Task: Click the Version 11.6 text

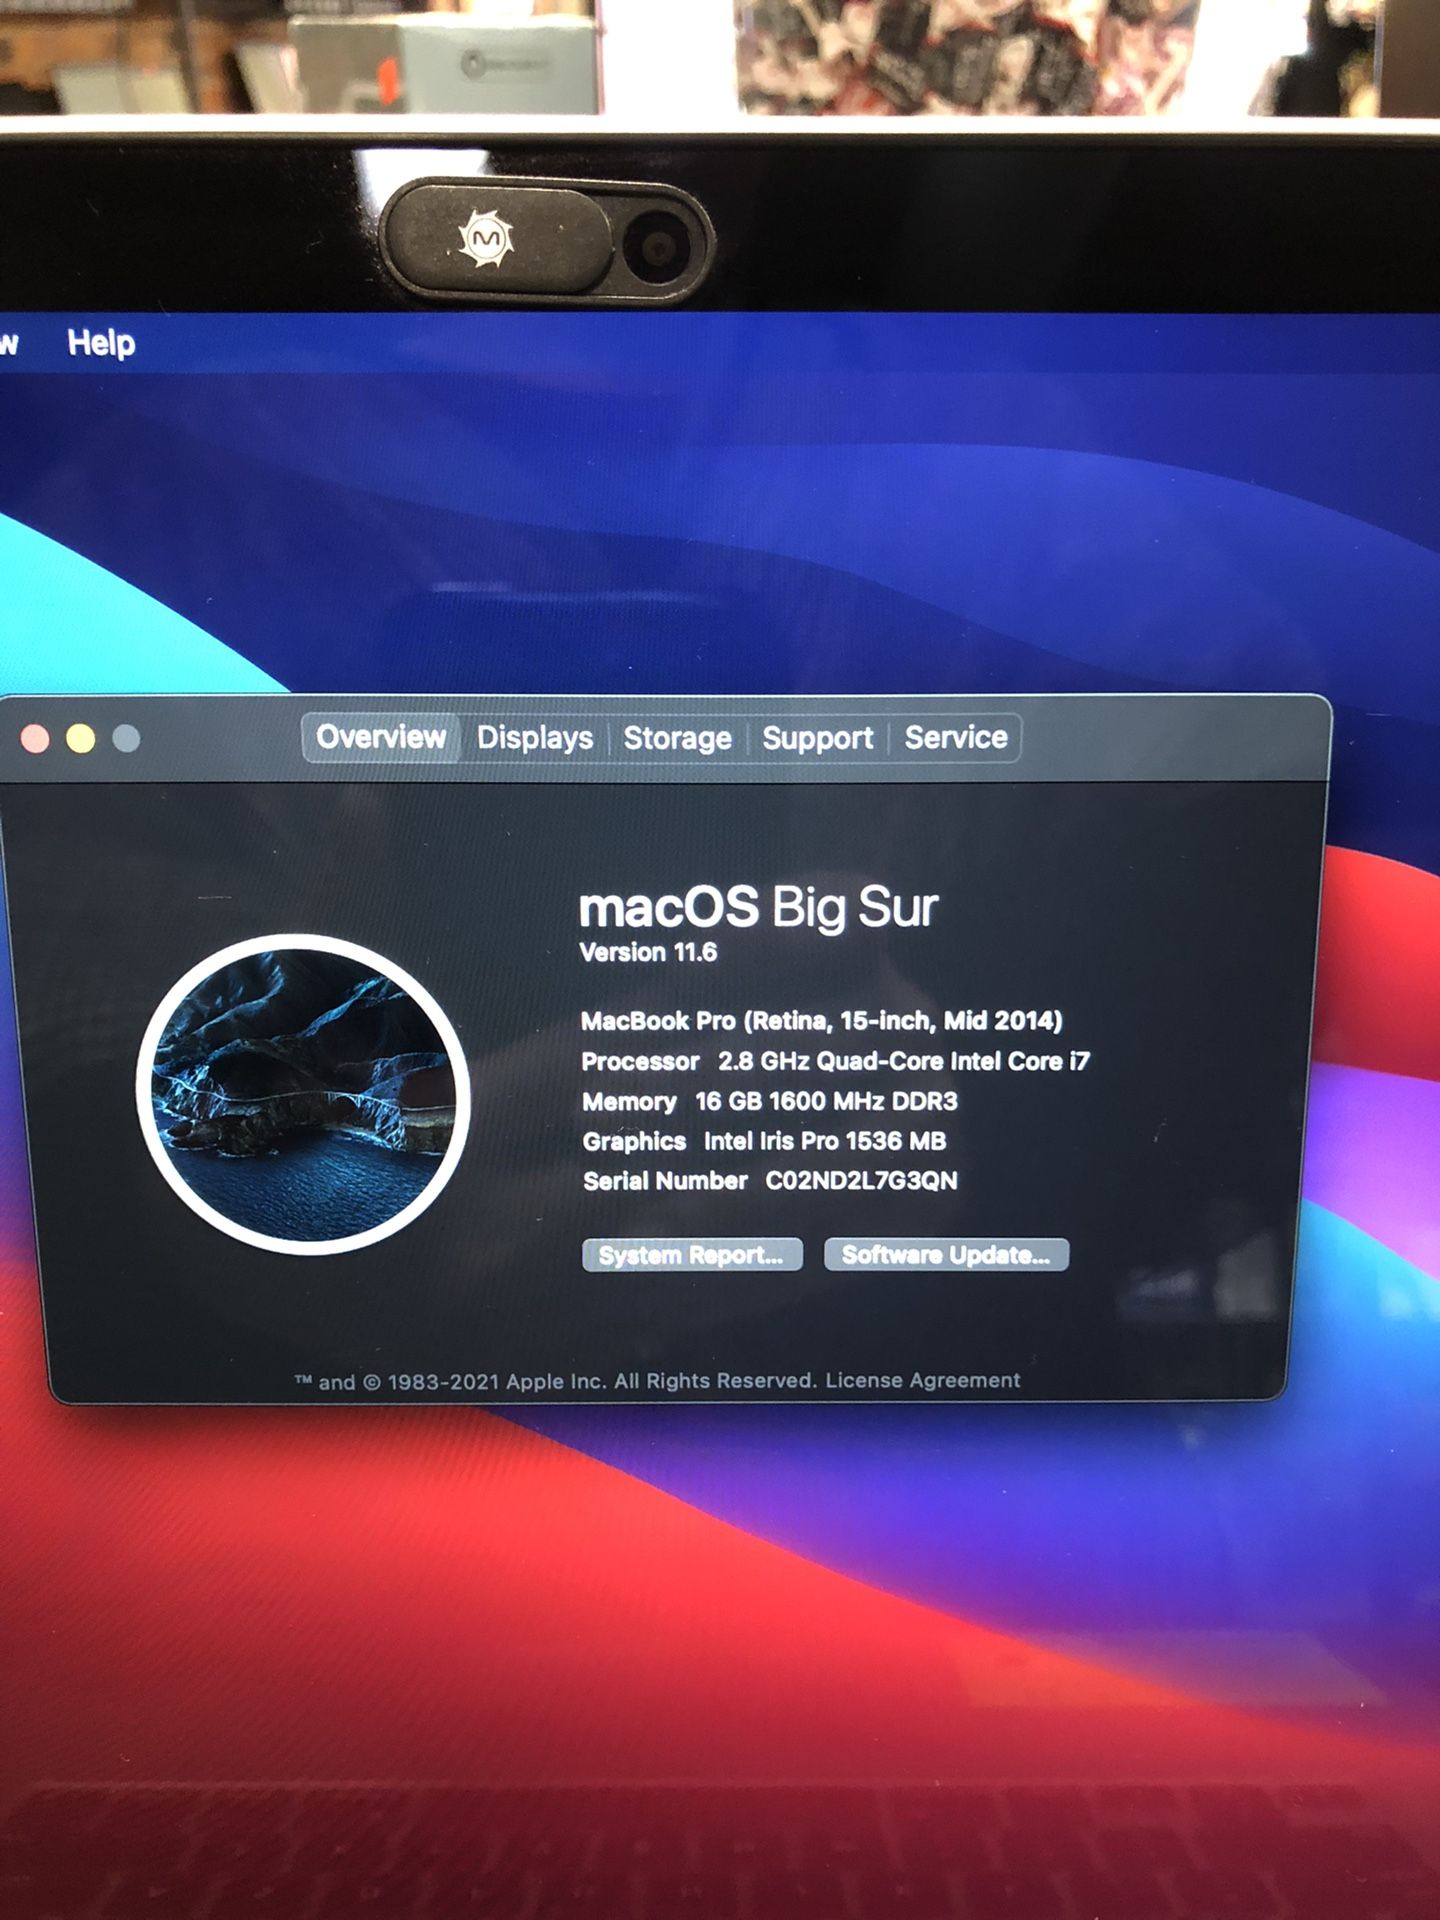Action: pos(648,952)
